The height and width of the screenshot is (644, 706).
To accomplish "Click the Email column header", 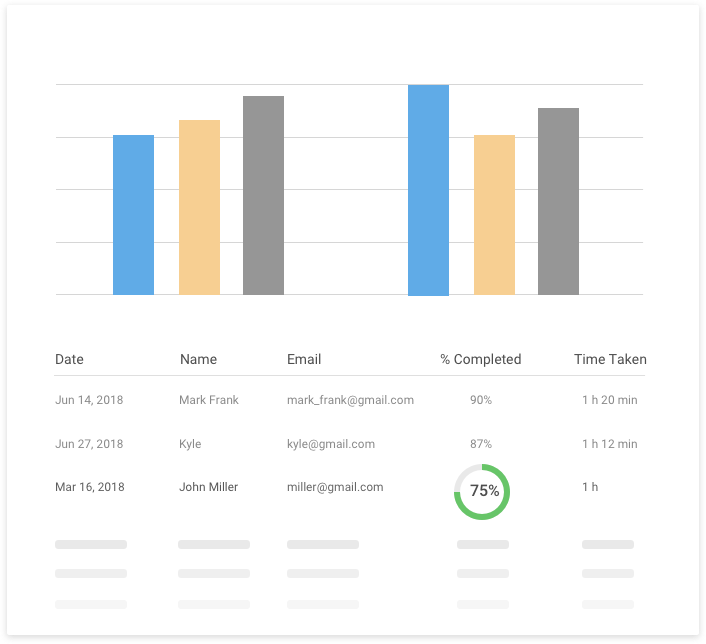I will tap(304, 359).
